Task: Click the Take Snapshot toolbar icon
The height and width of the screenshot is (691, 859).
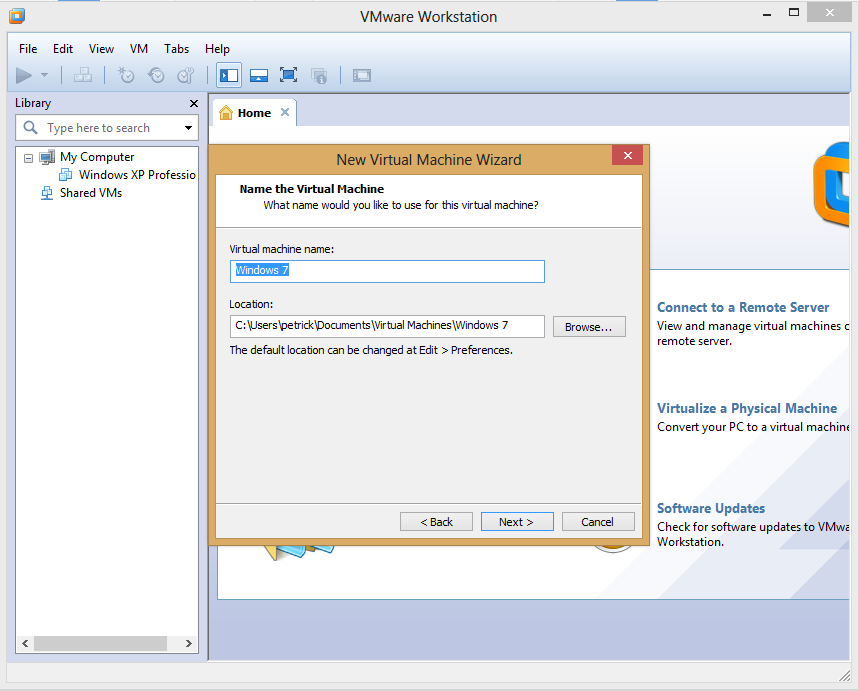Action: (x=126, y=75)
